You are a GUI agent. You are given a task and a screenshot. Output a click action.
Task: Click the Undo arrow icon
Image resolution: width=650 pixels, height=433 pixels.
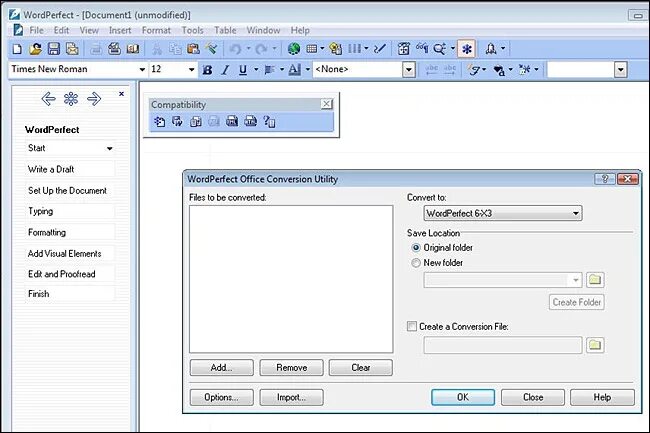pos(235,49)
